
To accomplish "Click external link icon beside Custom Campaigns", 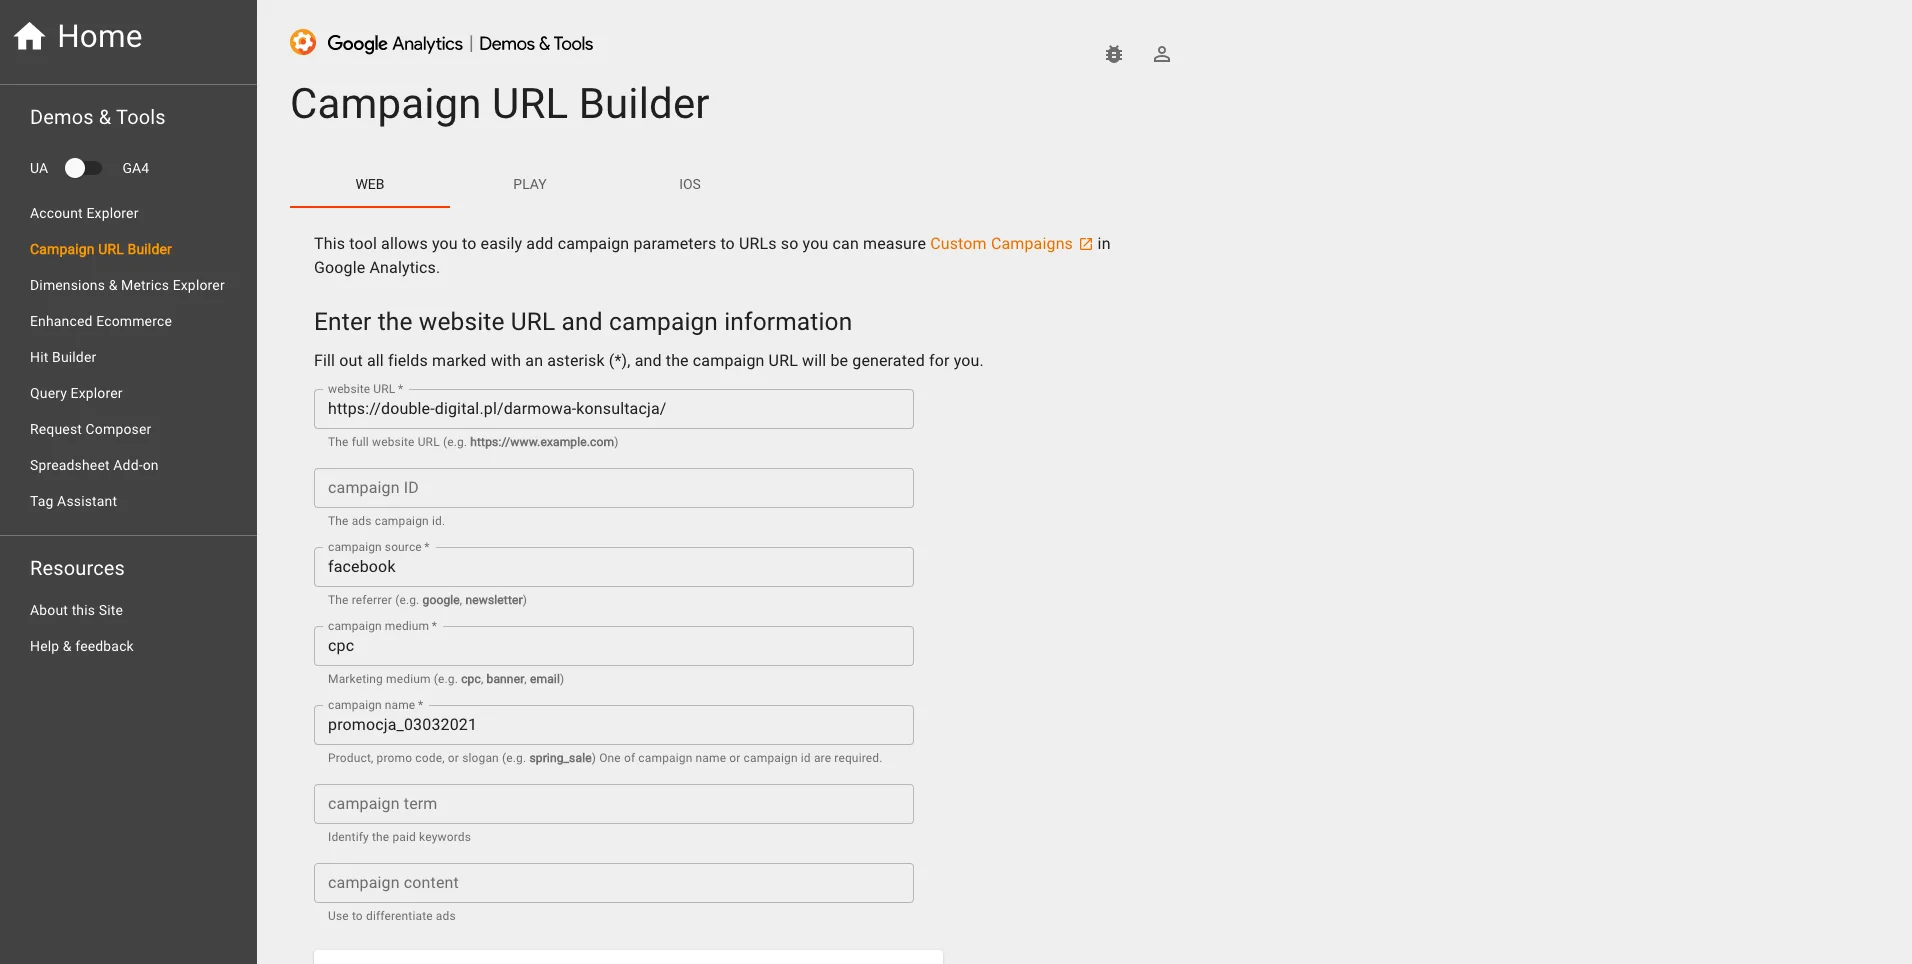I will pos(1086,244).
